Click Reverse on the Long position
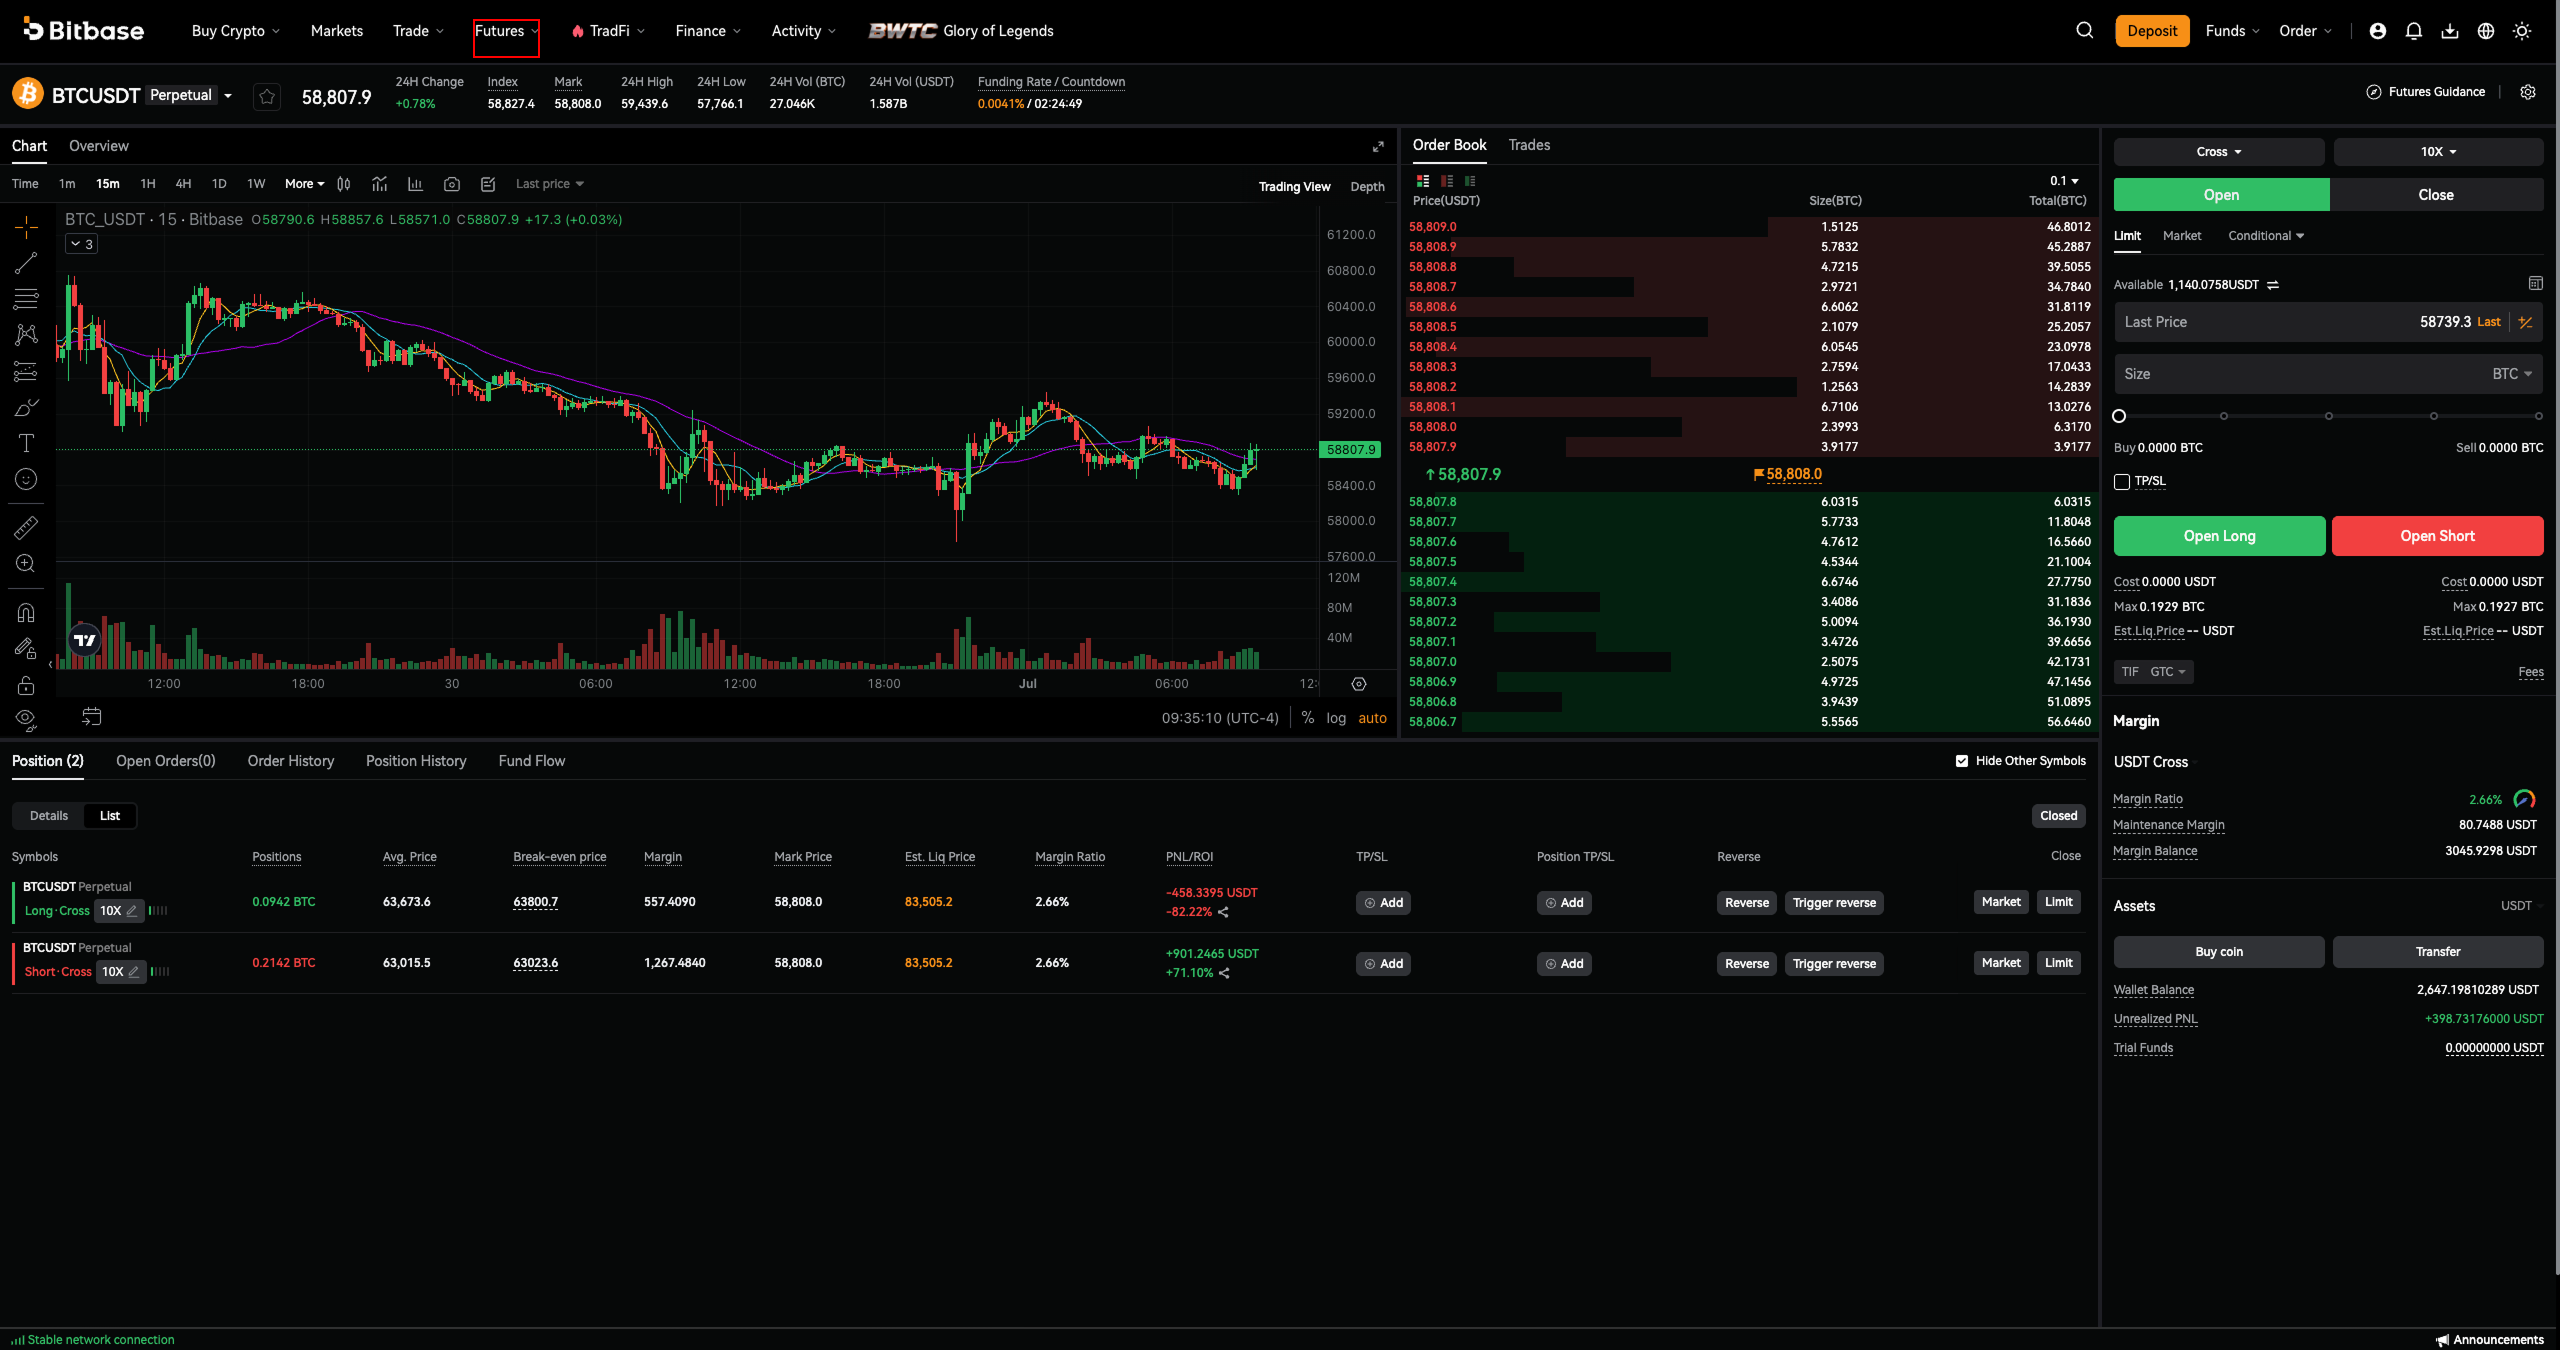 (x=1746, y=903)
